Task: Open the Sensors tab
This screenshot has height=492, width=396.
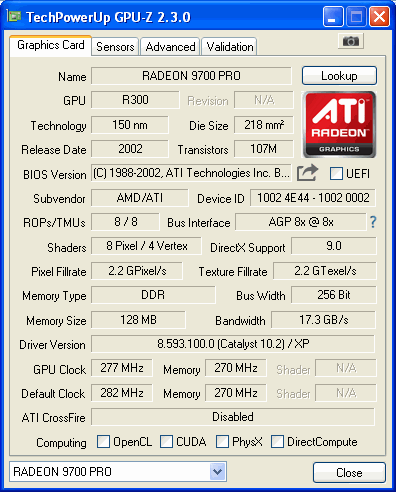Action: (x=115, y=47)
